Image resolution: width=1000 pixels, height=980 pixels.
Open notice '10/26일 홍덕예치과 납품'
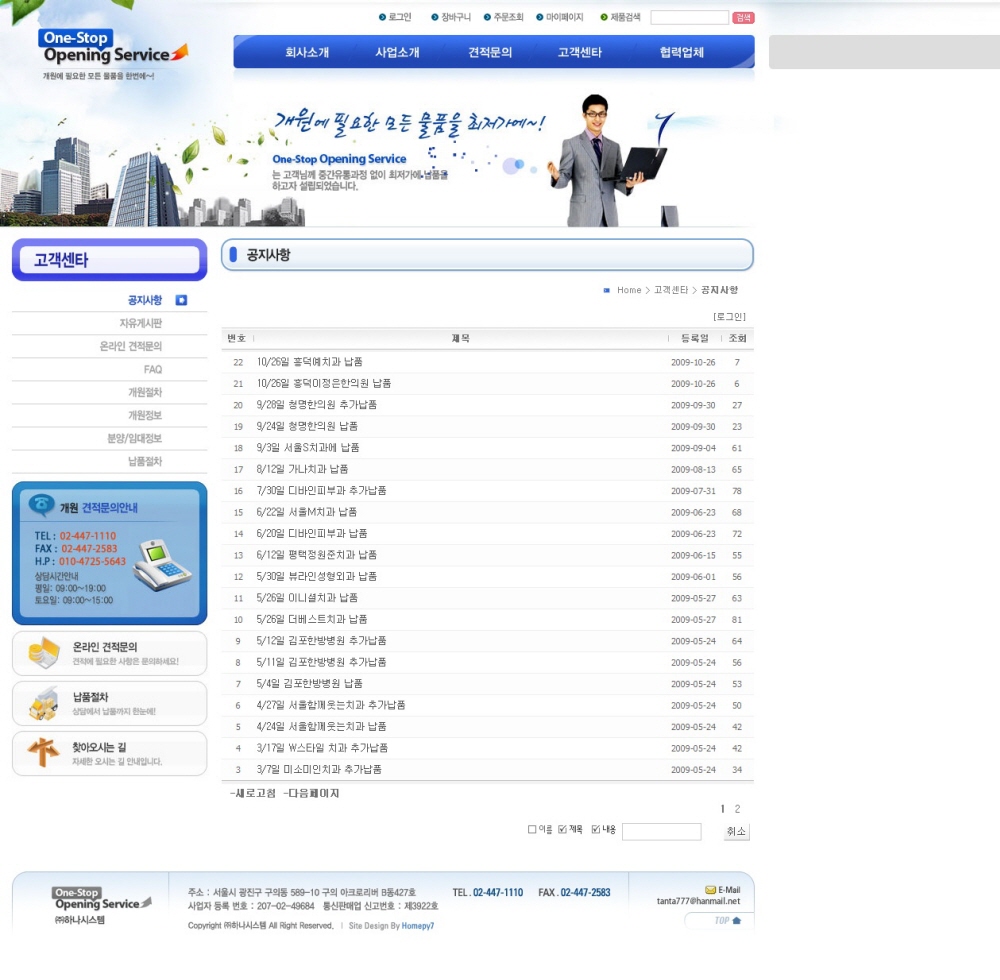click(310, 362)
